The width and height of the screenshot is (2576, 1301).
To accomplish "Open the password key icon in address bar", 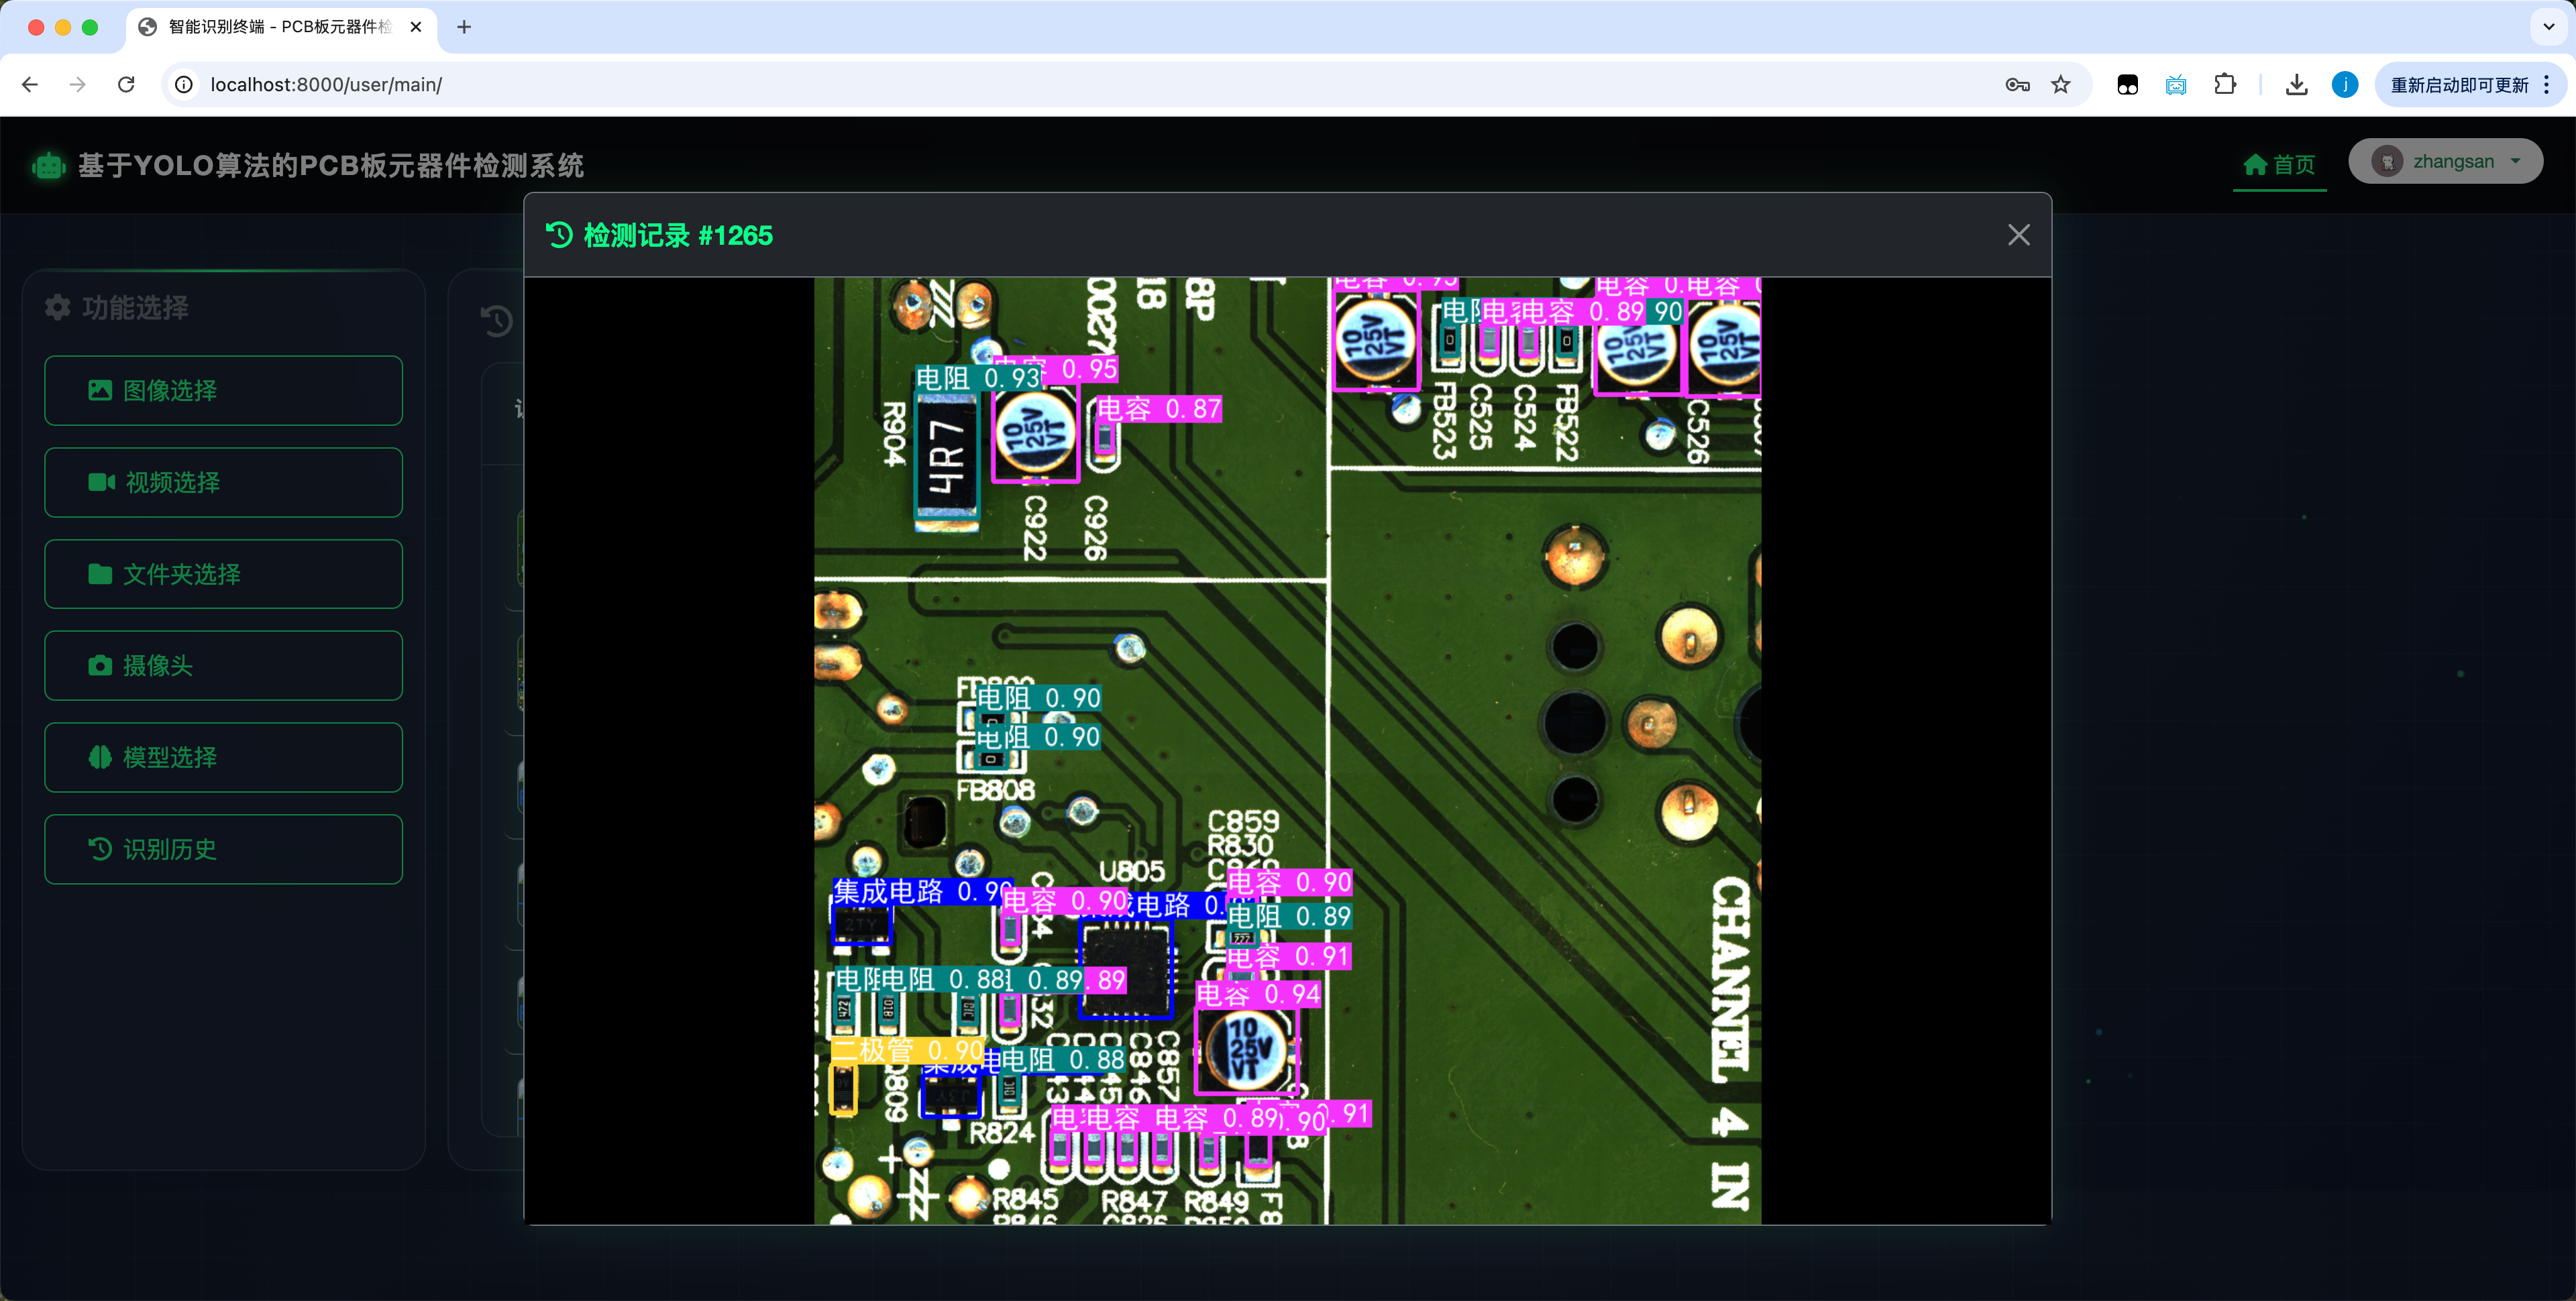I will pyautogui.click(x=2017, y=85).
